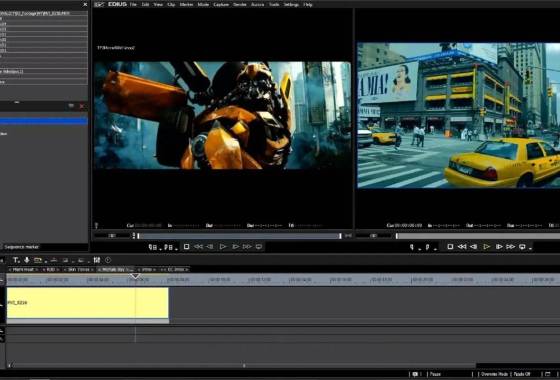This screenshot has height=380, width=560.
Task: Click the Player In timecode field
Action: click(x=184, y=226)
